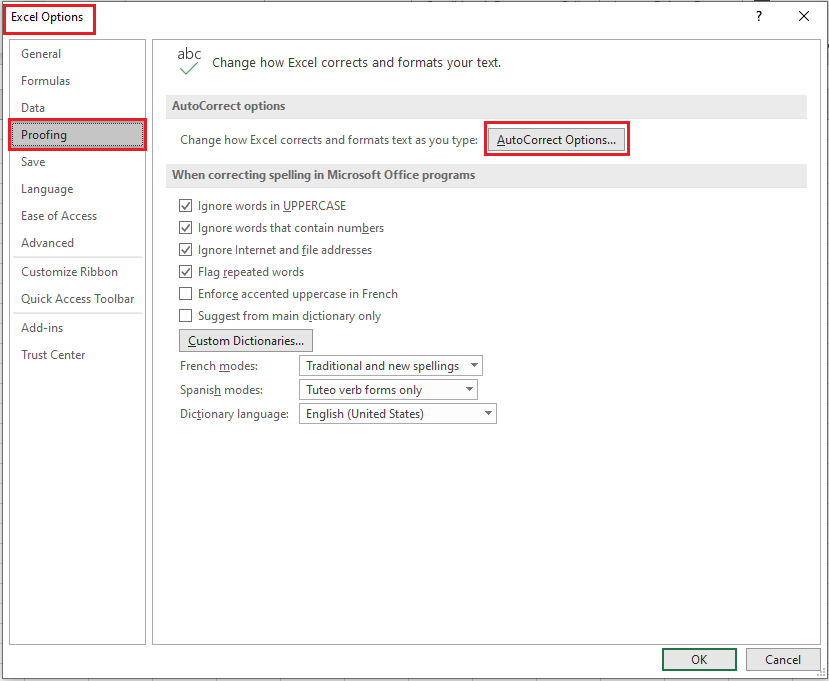
Task: Click the Help question mark icon
Action: click(x=758, y=17)
